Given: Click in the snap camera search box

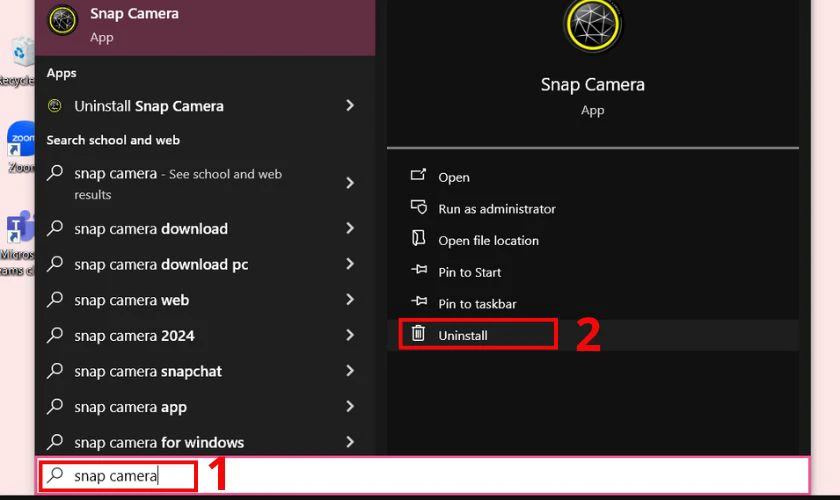Looking at the screenshot, I should pyautogui.click(x=423, y=475).
